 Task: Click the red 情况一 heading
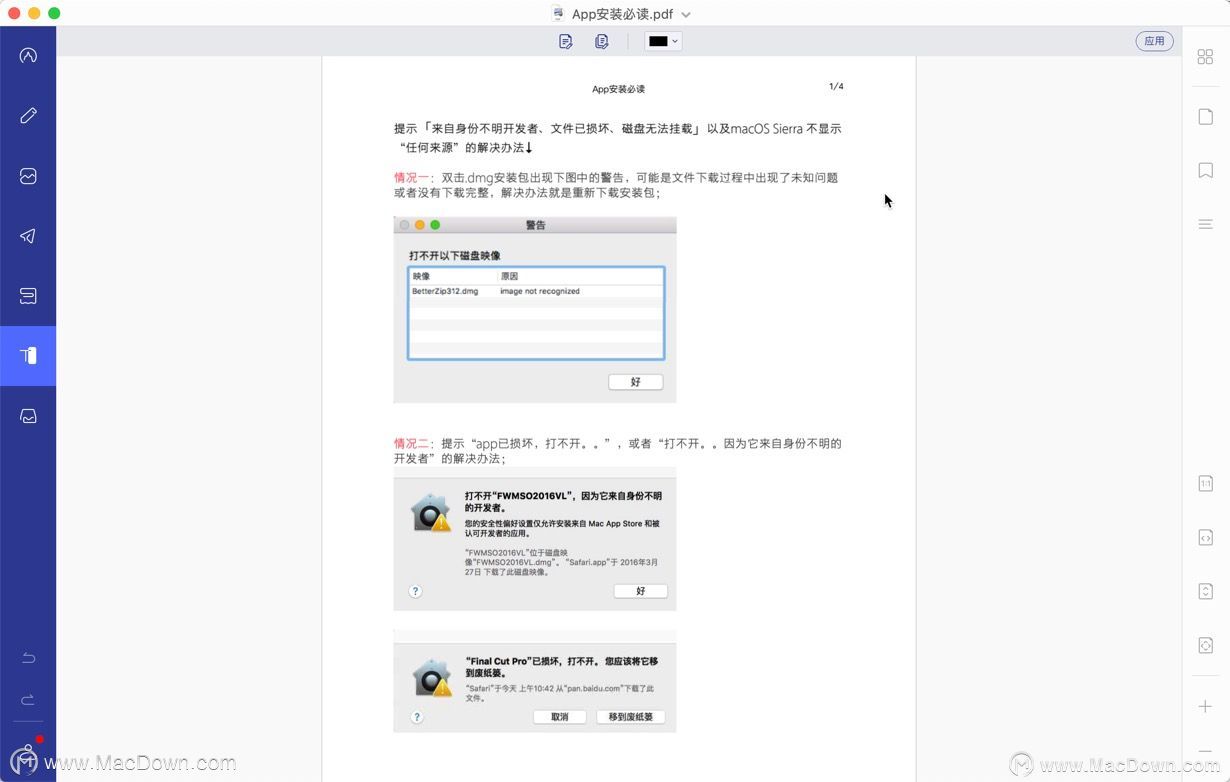click(x=411, y=177)
